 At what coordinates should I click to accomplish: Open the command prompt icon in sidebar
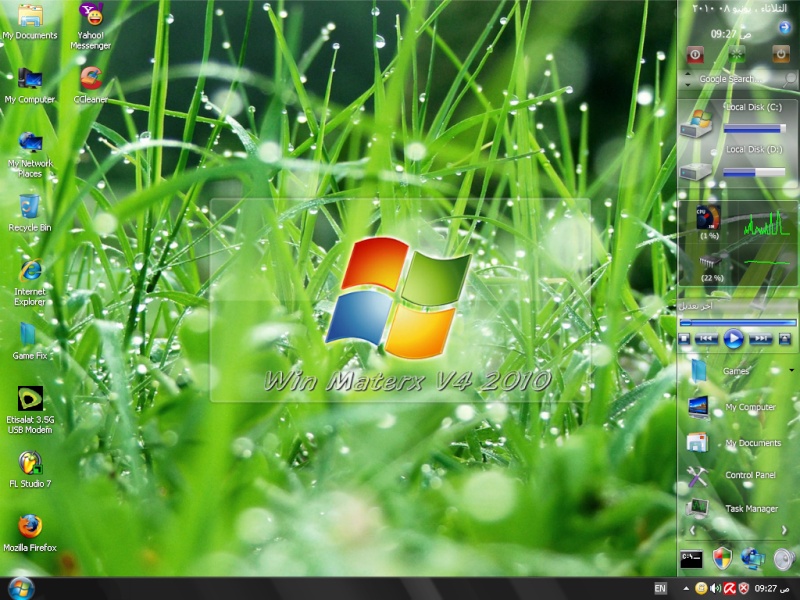pyautogui.click(x=691, y=559)
